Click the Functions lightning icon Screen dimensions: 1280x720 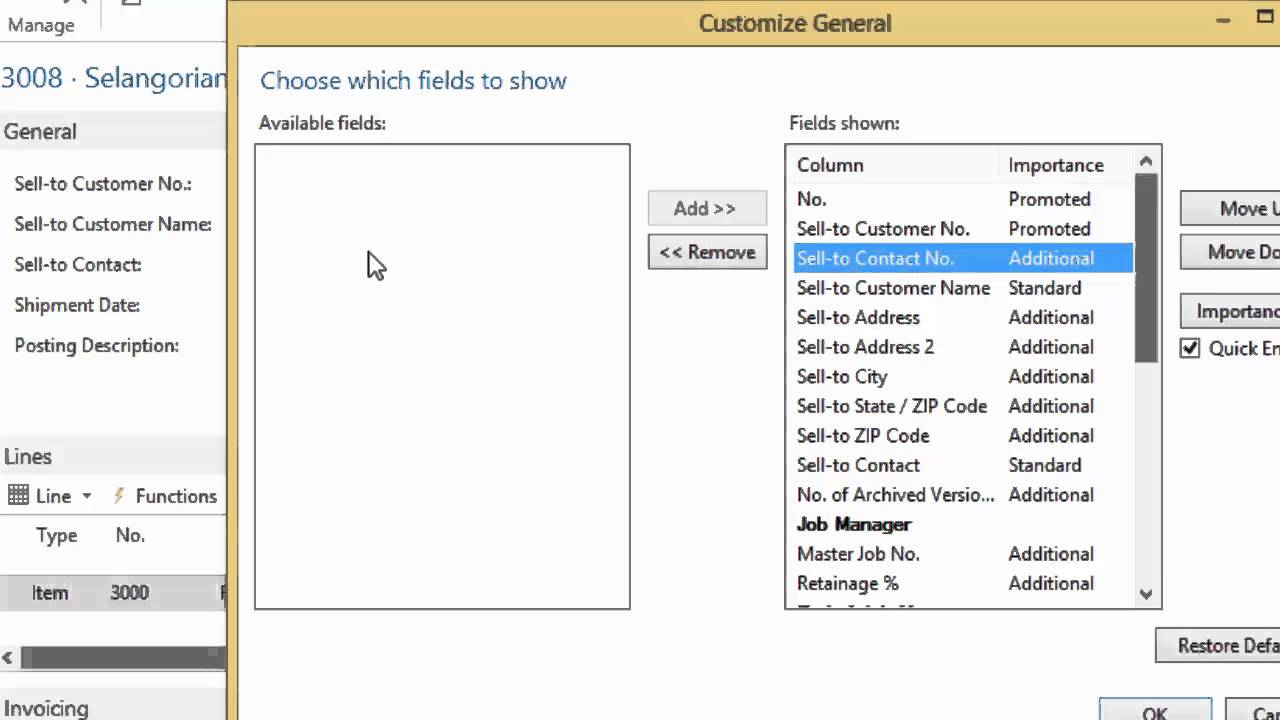[119, 495]
